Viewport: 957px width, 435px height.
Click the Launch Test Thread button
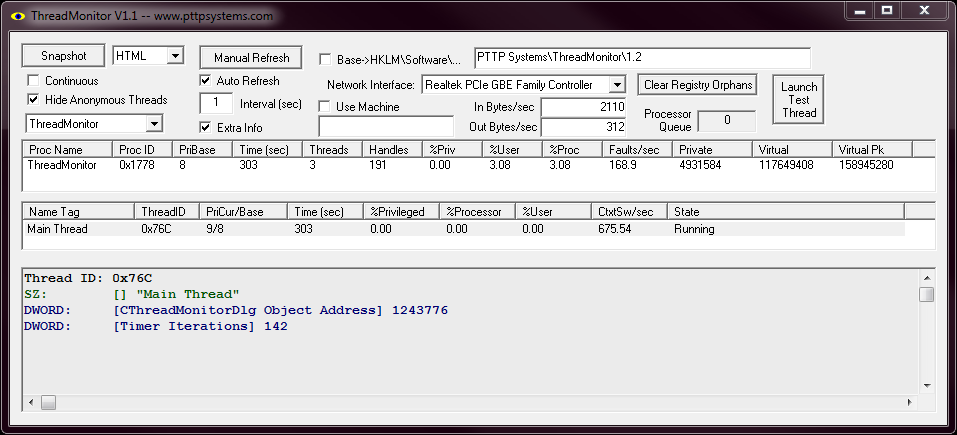coord(799,100)
